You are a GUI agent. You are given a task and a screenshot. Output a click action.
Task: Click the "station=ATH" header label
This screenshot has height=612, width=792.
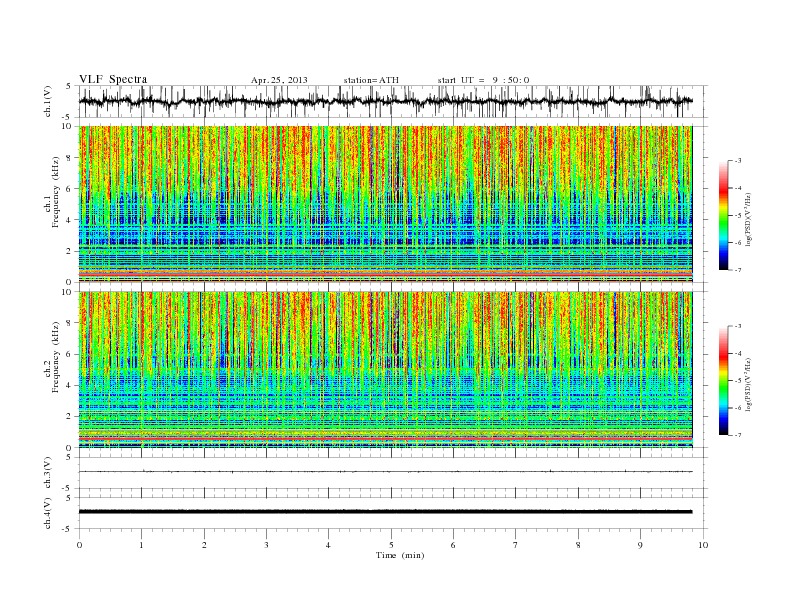coord(371,80)
